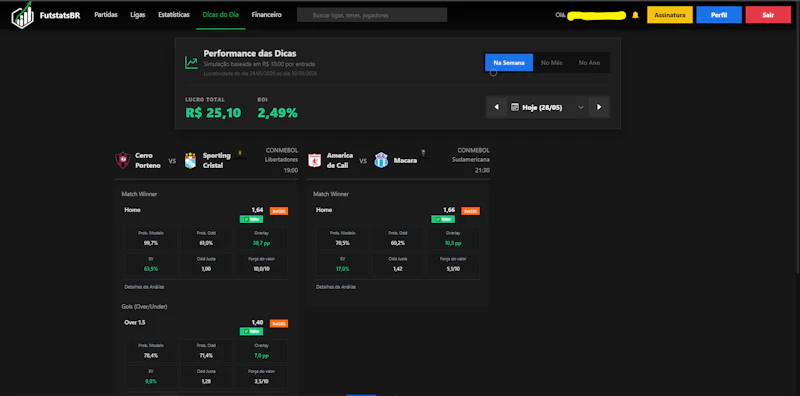Click the Assinatura button

pos(670,15)
